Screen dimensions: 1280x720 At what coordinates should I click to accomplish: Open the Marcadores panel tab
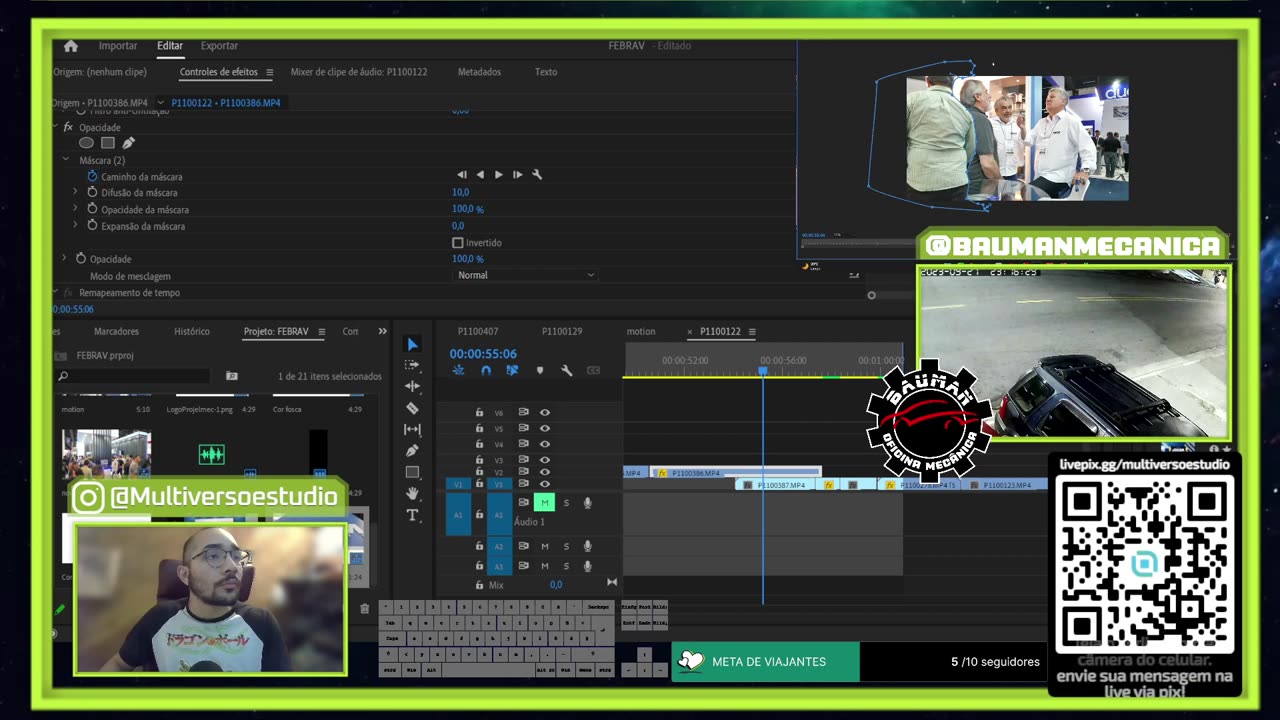point(116,332)
